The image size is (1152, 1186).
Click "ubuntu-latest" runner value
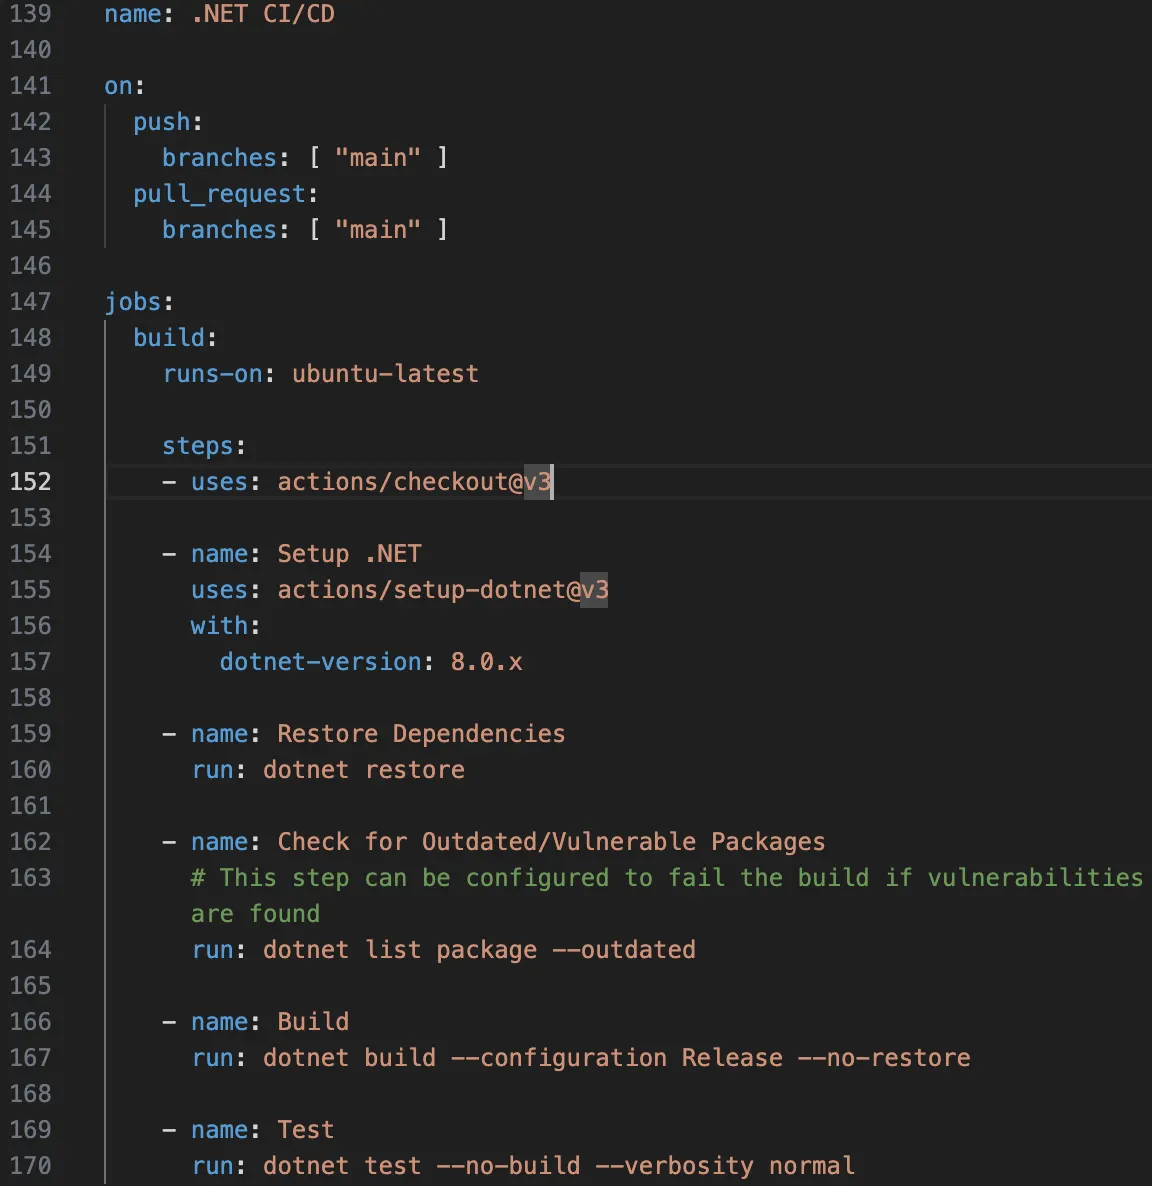tap(385, 373)
